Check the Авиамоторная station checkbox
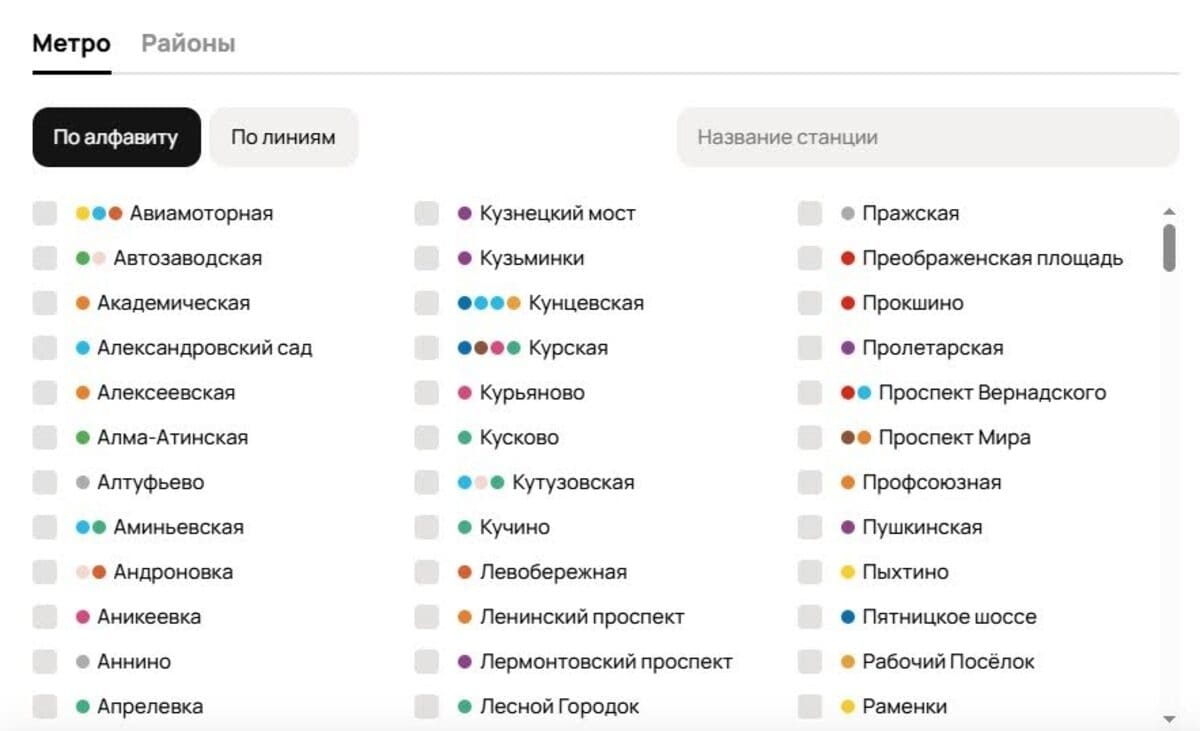 [44, 212]
